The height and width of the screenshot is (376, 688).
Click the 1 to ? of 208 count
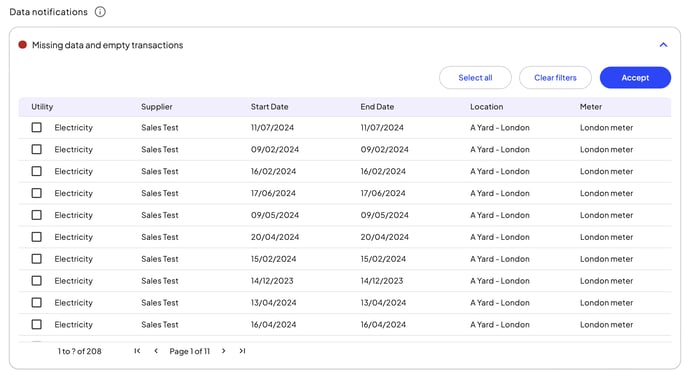[79, 351]
